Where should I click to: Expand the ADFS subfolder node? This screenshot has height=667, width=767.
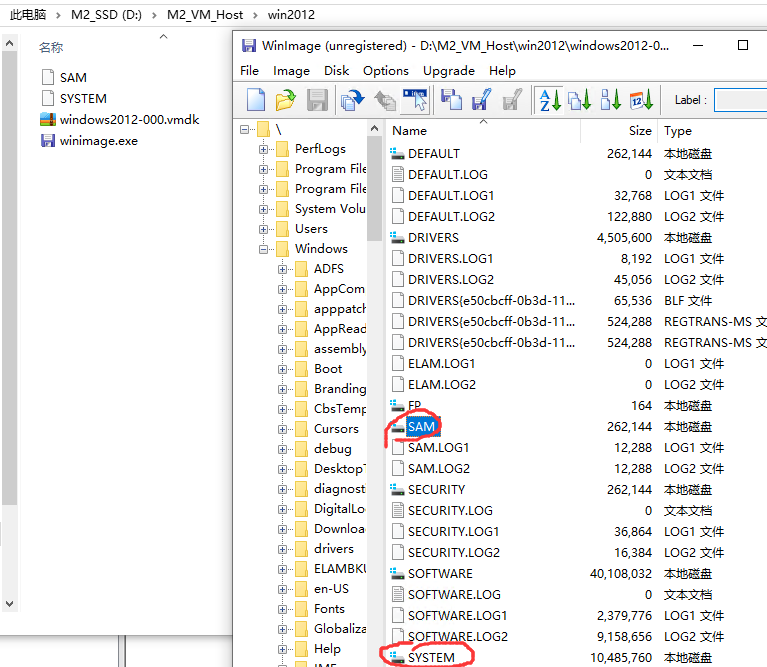tap(282, 269)
